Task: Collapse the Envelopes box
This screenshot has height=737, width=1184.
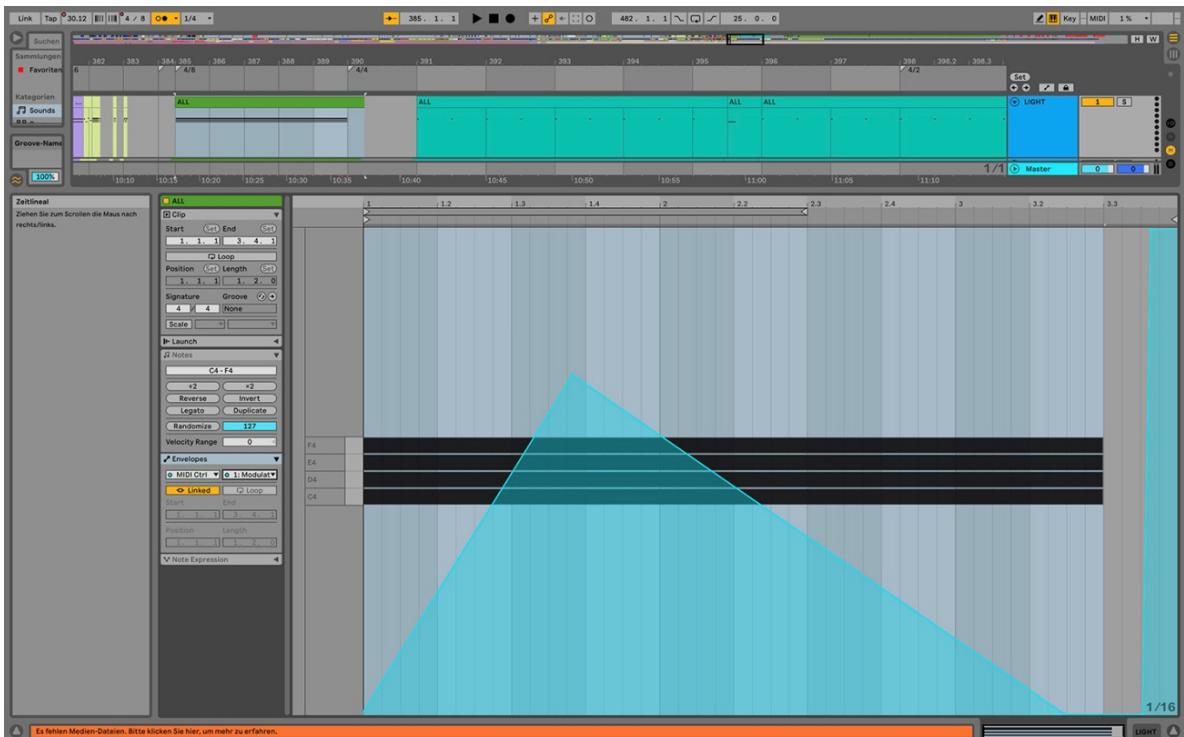Action: tap(276, 459)
